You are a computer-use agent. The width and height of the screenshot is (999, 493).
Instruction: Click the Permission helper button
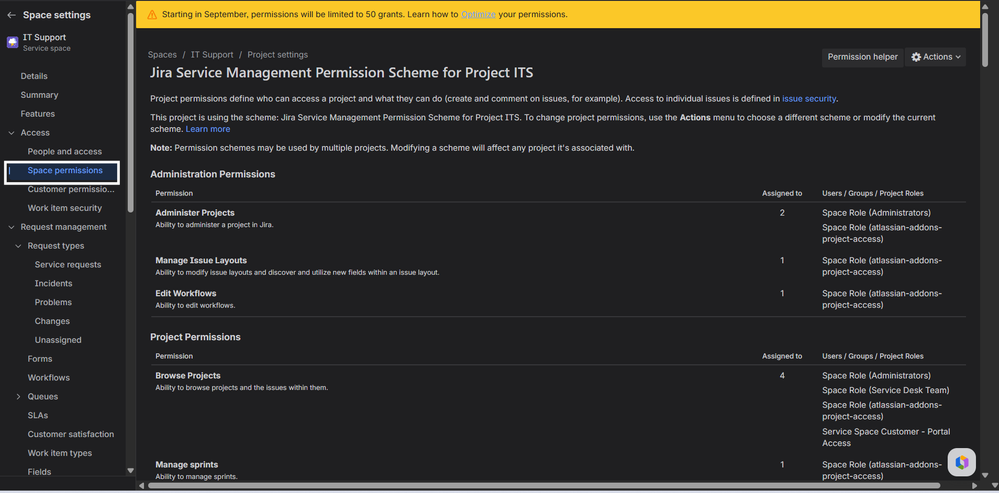[863, 57]
